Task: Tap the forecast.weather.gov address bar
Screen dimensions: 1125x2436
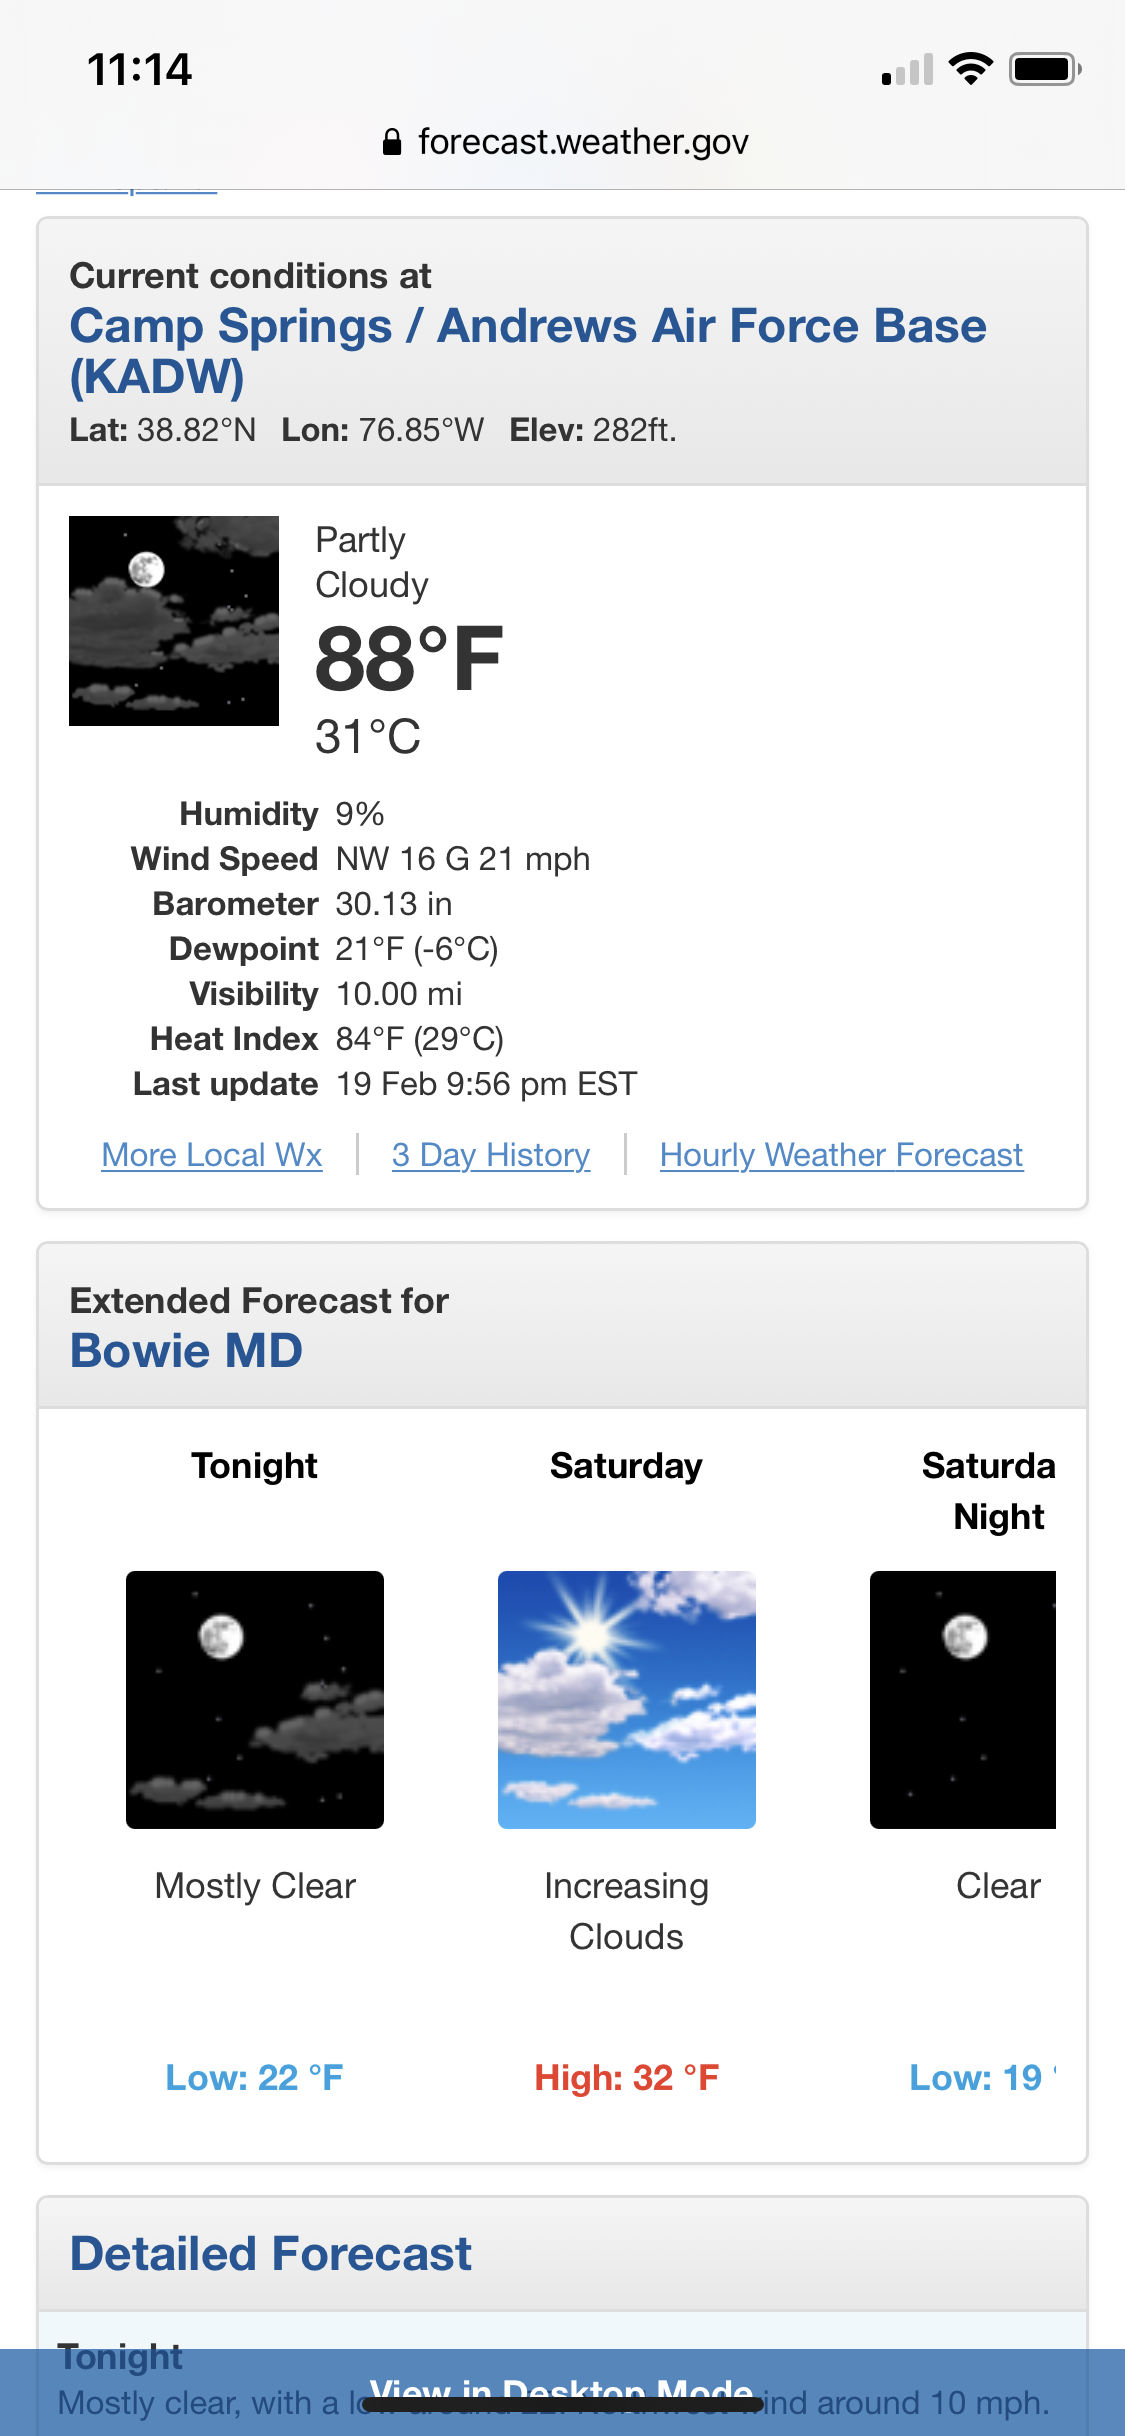Action: click(x=565, y=142)
